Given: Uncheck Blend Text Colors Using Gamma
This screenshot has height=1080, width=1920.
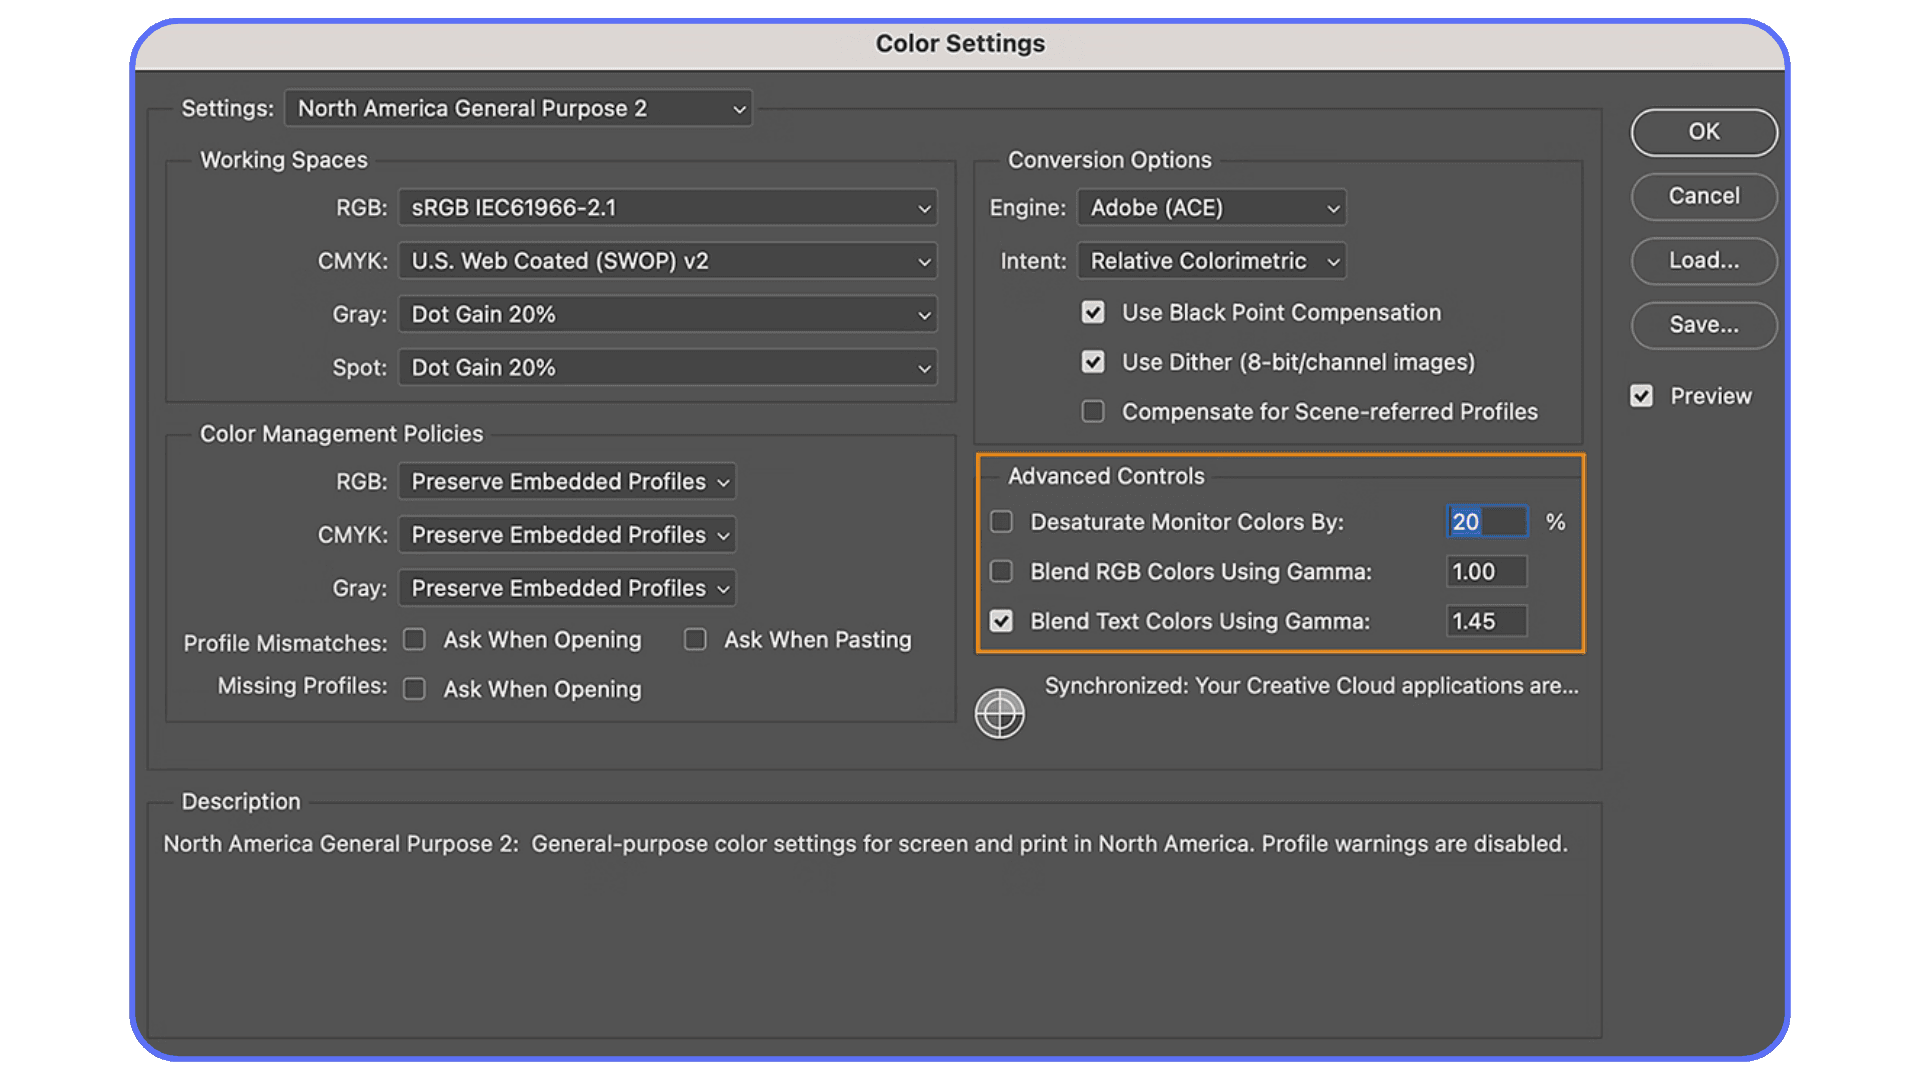Looking at the screenshot, I should 1001,621.
